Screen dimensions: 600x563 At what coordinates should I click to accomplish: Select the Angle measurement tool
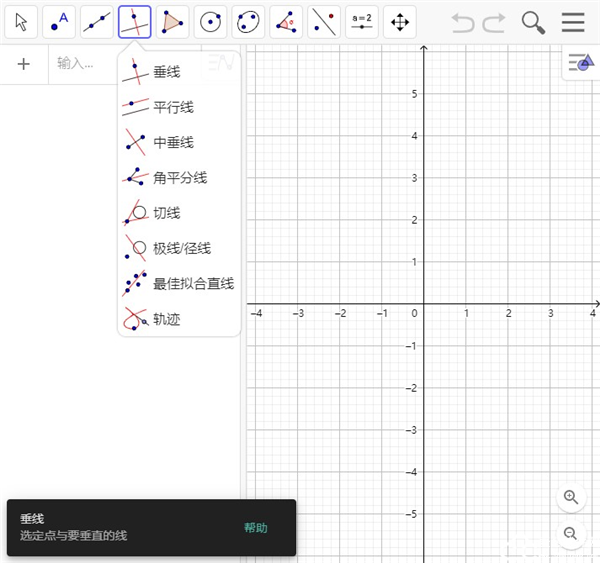point(286,22)
